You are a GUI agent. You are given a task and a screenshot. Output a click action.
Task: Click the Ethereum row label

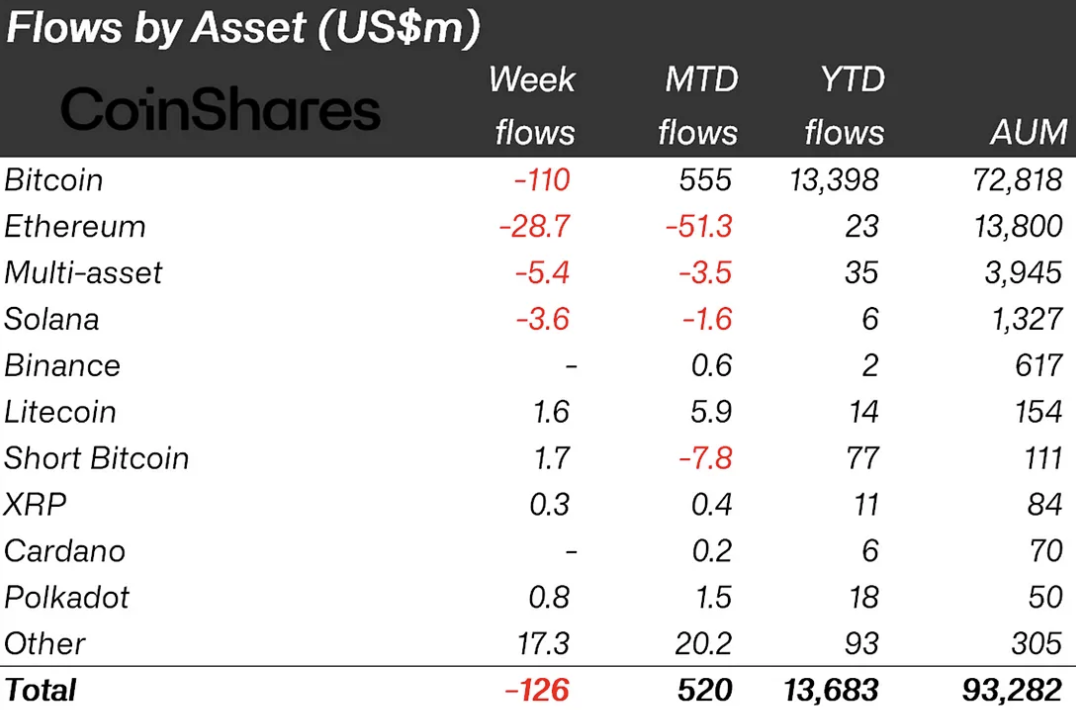(x=75, y=227)
